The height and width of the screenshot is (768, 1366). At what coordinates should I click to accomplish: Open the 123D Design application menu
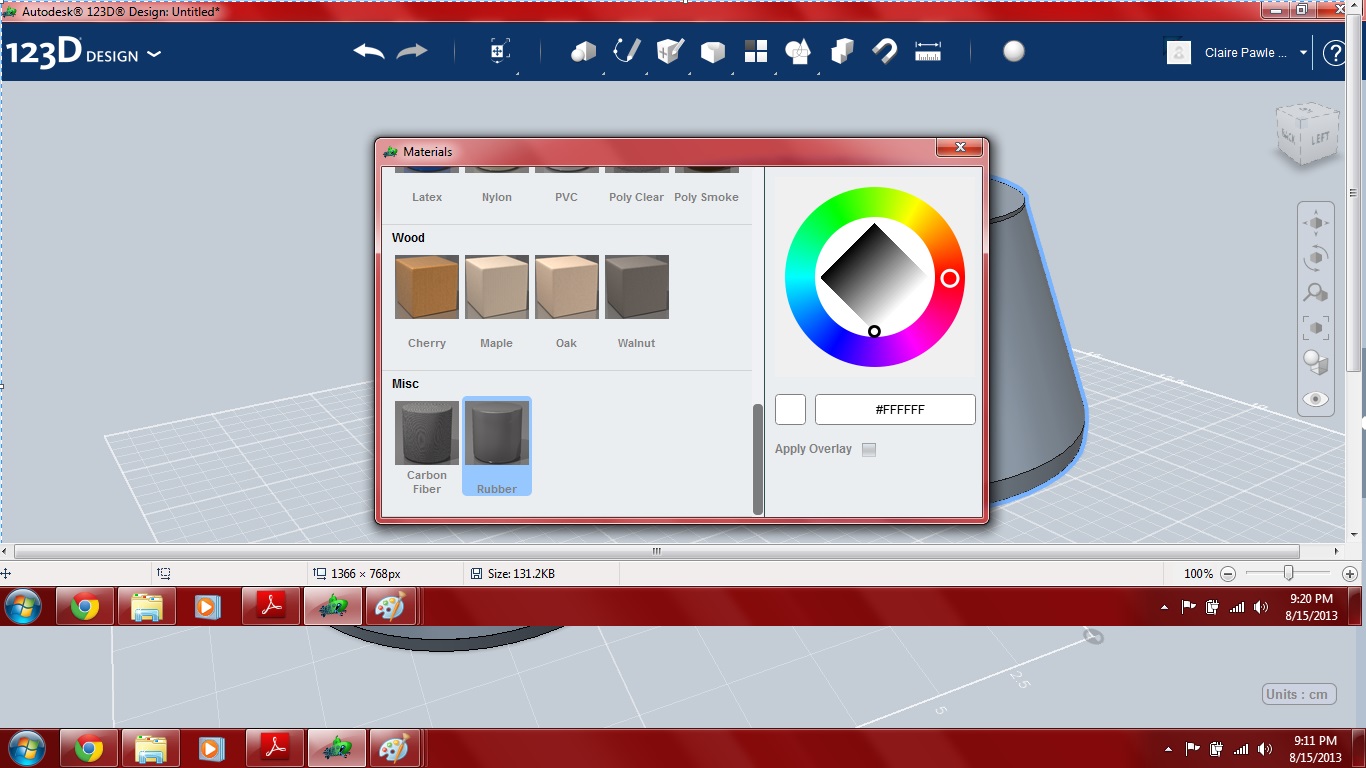(83, 54)
